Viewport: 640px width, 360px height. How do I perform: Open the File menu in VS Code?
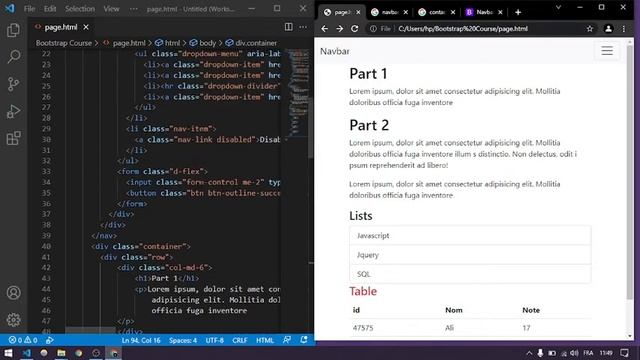click(29, 9)
